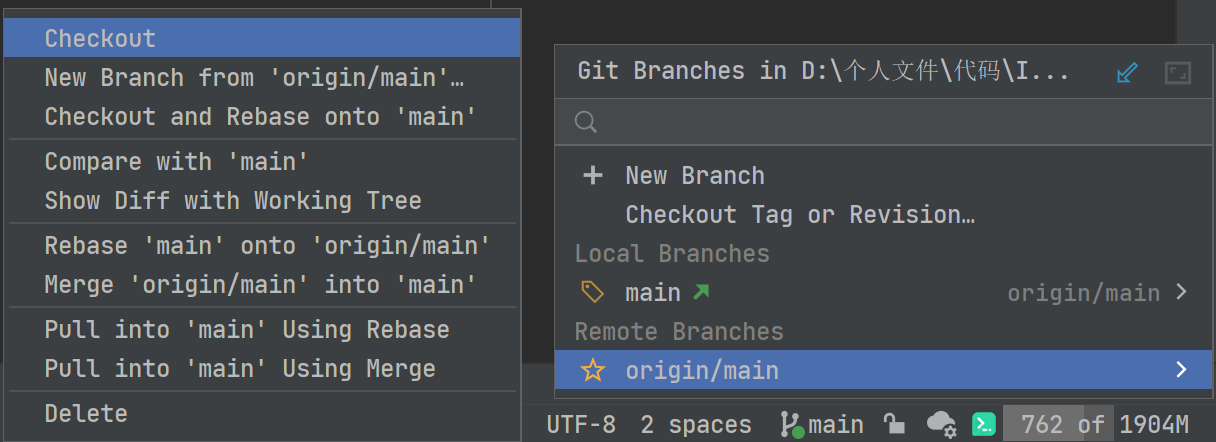This screenshot has width=1216, height=442.
Task: Expand the local main branch submenu arrow
Action: [x=1182, y=292]
